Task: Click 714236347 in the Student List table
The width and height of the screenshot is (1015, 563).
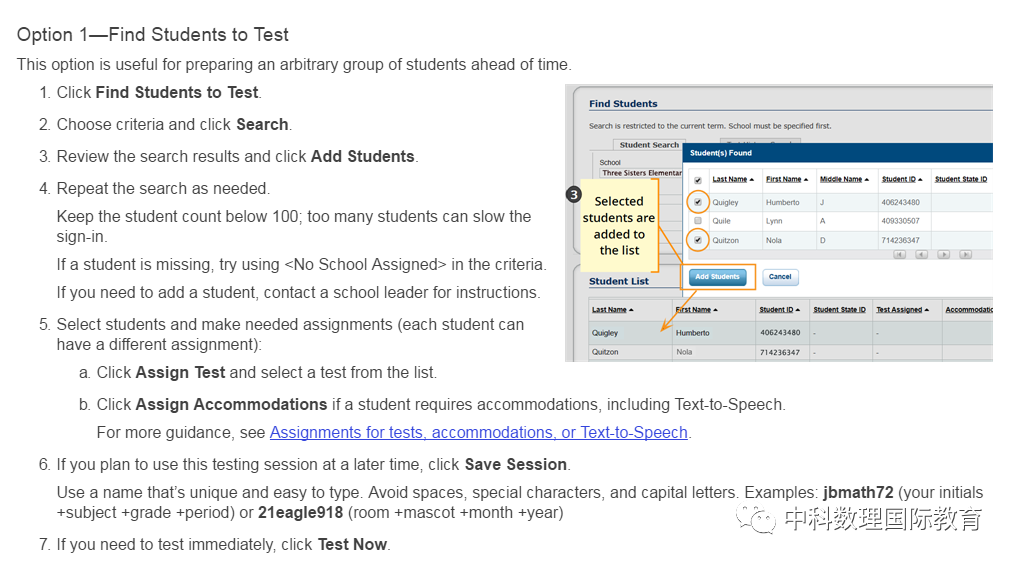Action: click(x=780, y=353)
